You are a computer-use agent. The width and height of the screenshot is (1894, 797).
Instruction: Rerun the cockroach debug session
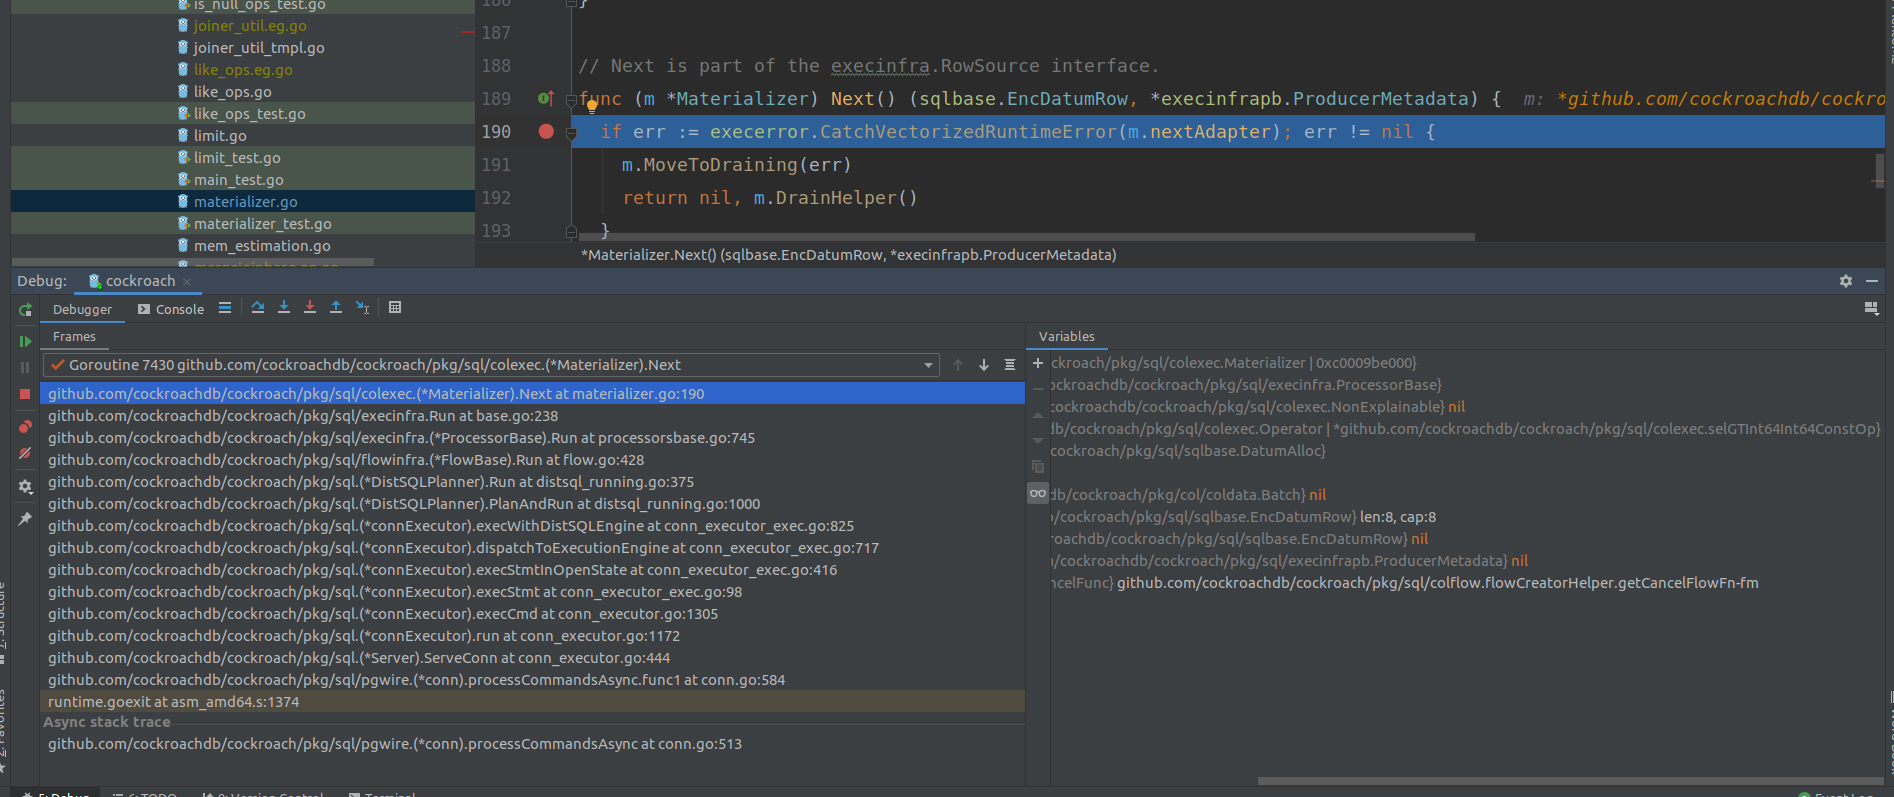click(25, 310)
